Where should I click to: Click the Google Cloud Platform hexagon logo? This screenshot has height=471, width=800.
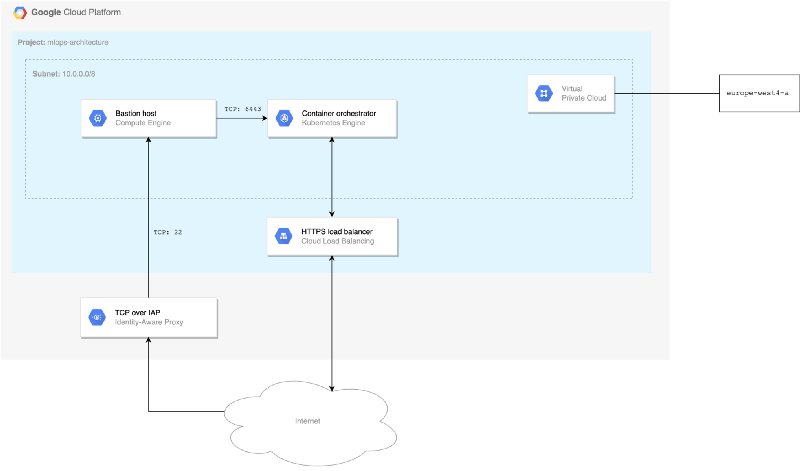(x=19, y=13)
